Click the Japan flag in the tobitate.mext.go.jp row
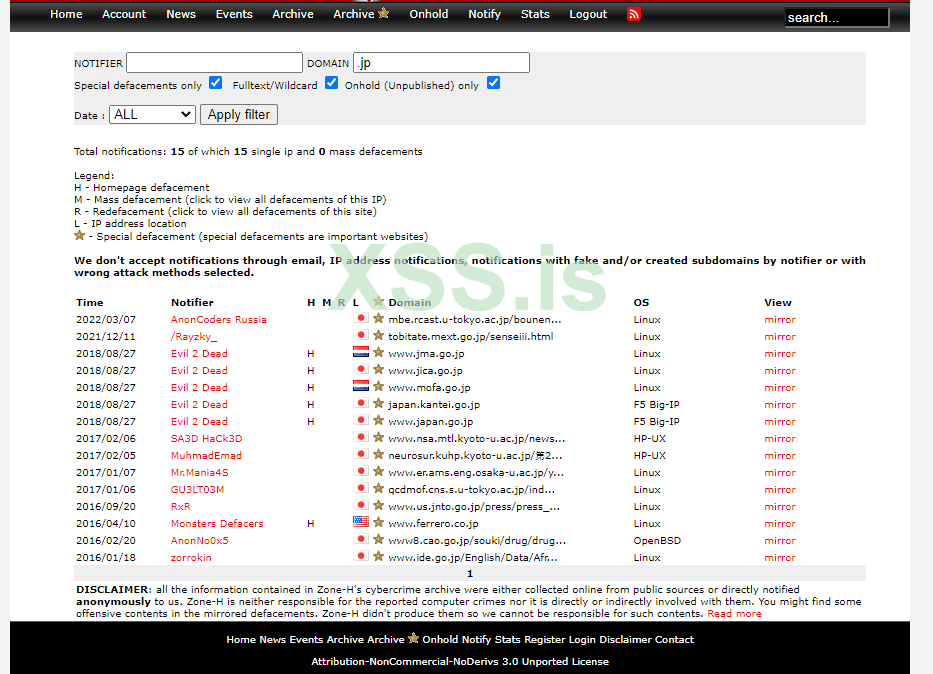Image resolution: width=933 pixels, height=674 pixels. tap(361, 335)
